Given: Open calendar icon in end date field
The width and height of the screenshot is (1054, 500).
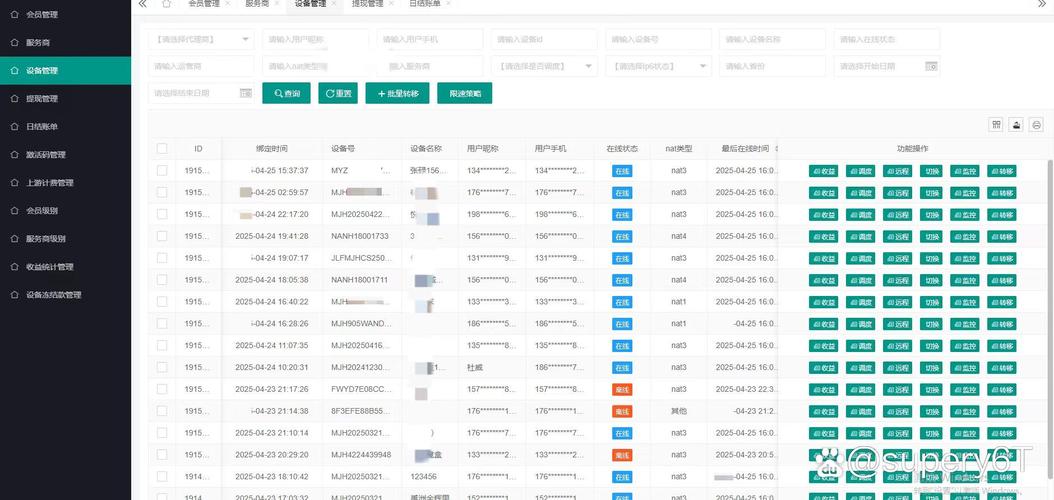Looking at the screenshot, I should (x=245, y=93).
